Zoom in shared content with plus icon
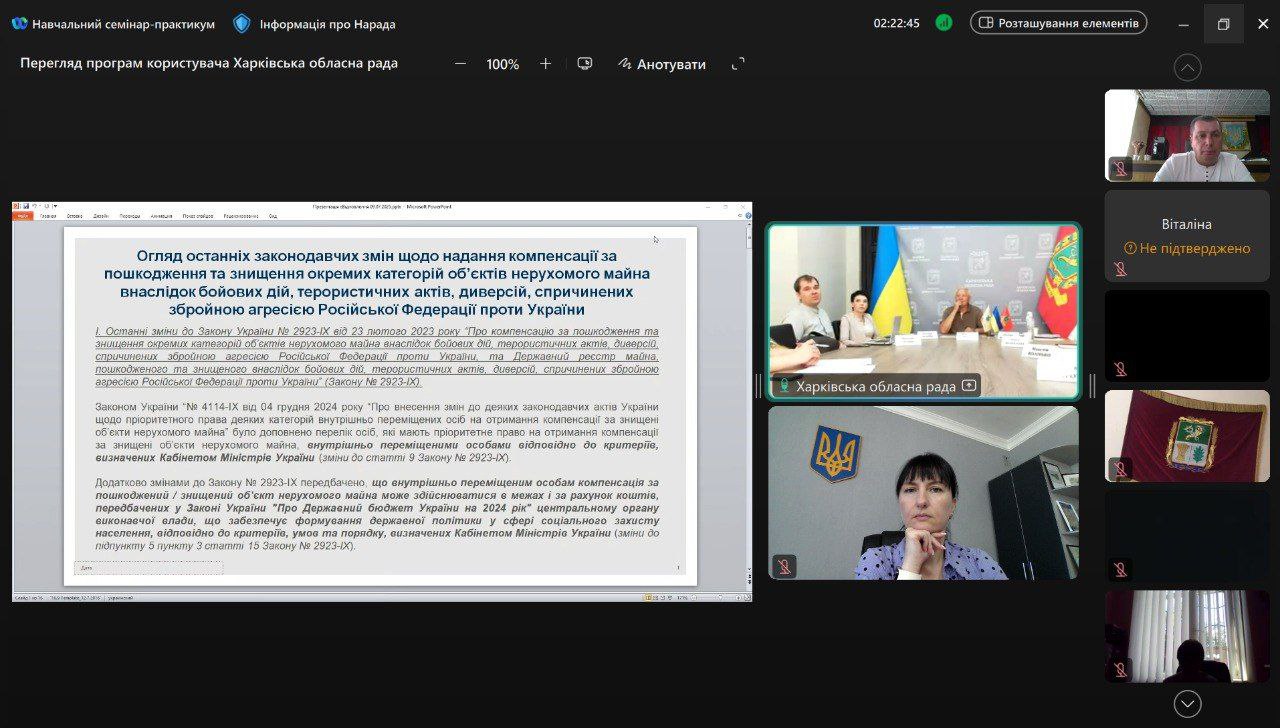The width and height of the screenshot is (1280, 728). point(545,64)
